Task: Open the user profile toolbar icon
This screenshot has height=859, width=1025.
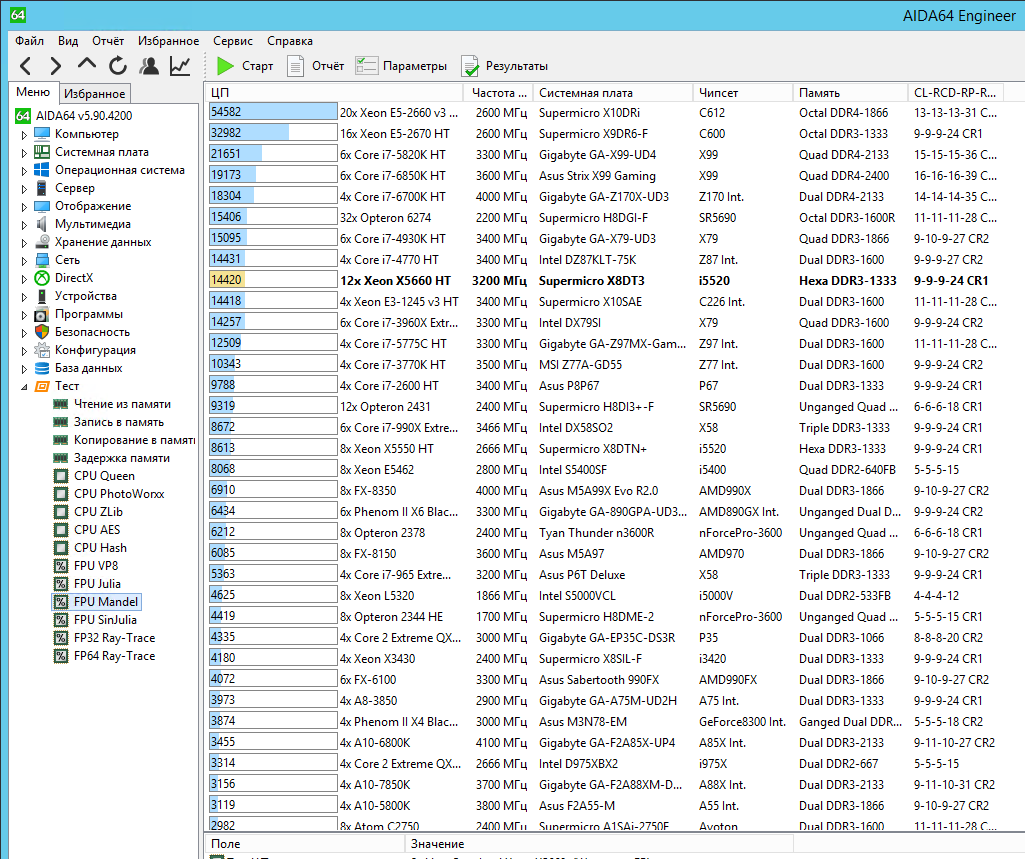Action: pyautogui.click(x=149, y=65)
